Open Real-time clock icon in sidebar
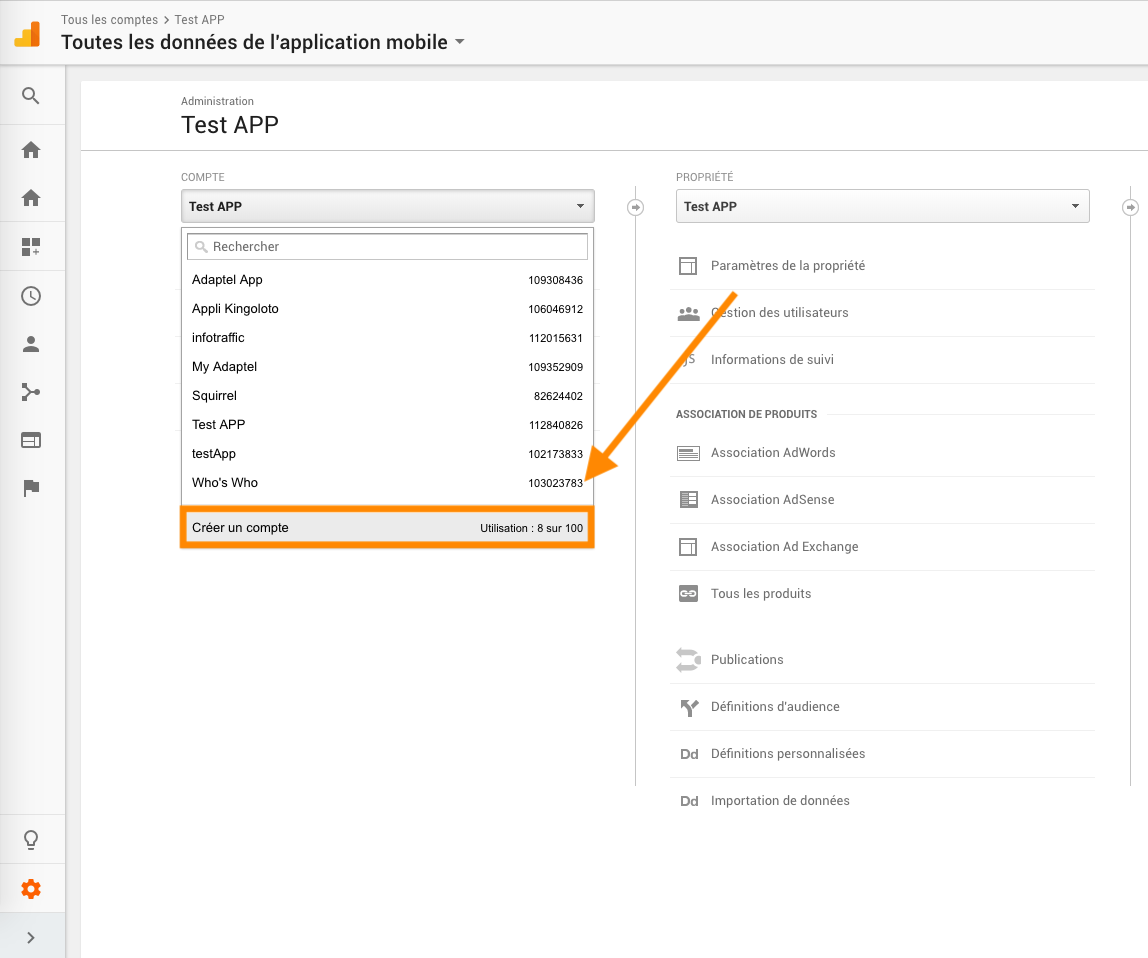The height and width of the screenshot is (958, 1148). coord(31,296)
